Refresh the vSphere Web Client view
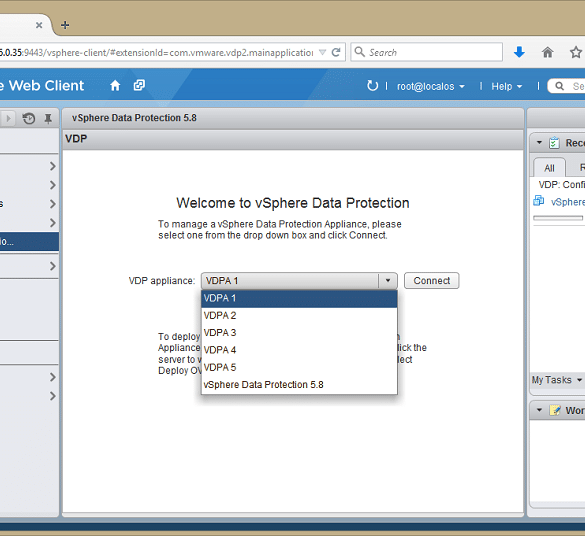Viewport: 585px width, 536px height. pyautogui.click(x=372, y=86)
